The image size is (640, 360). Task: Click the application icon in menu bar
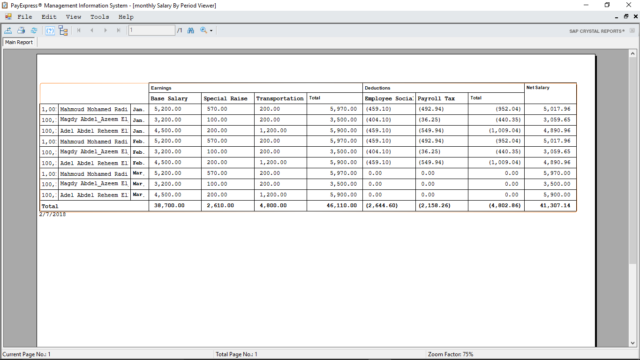click(8, 17)
